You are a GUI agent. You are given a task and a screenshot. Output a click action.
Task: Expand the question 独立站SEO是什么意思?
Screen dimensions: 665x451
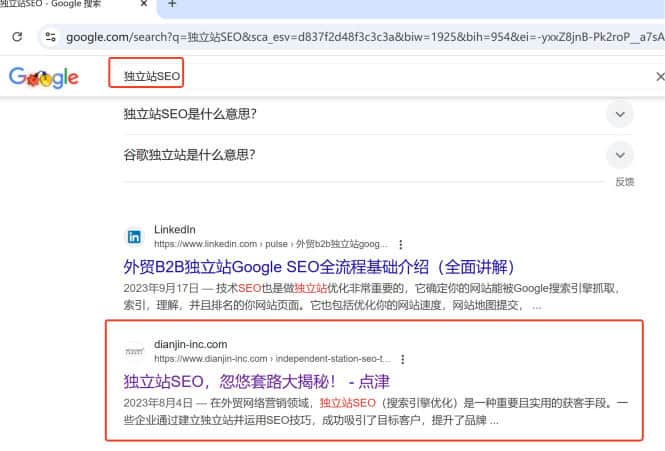pyautogui.click(x=620, y=114)
